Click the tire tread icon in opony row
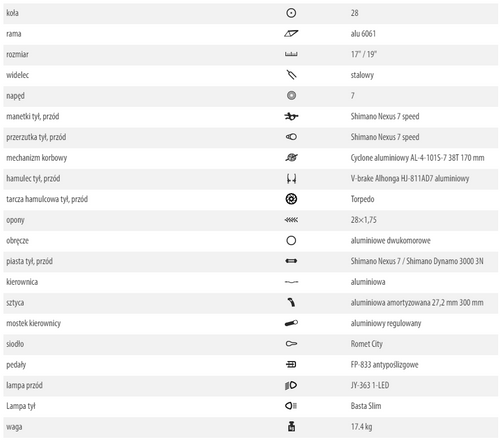The image size is (500, 440). pos(291,220)
